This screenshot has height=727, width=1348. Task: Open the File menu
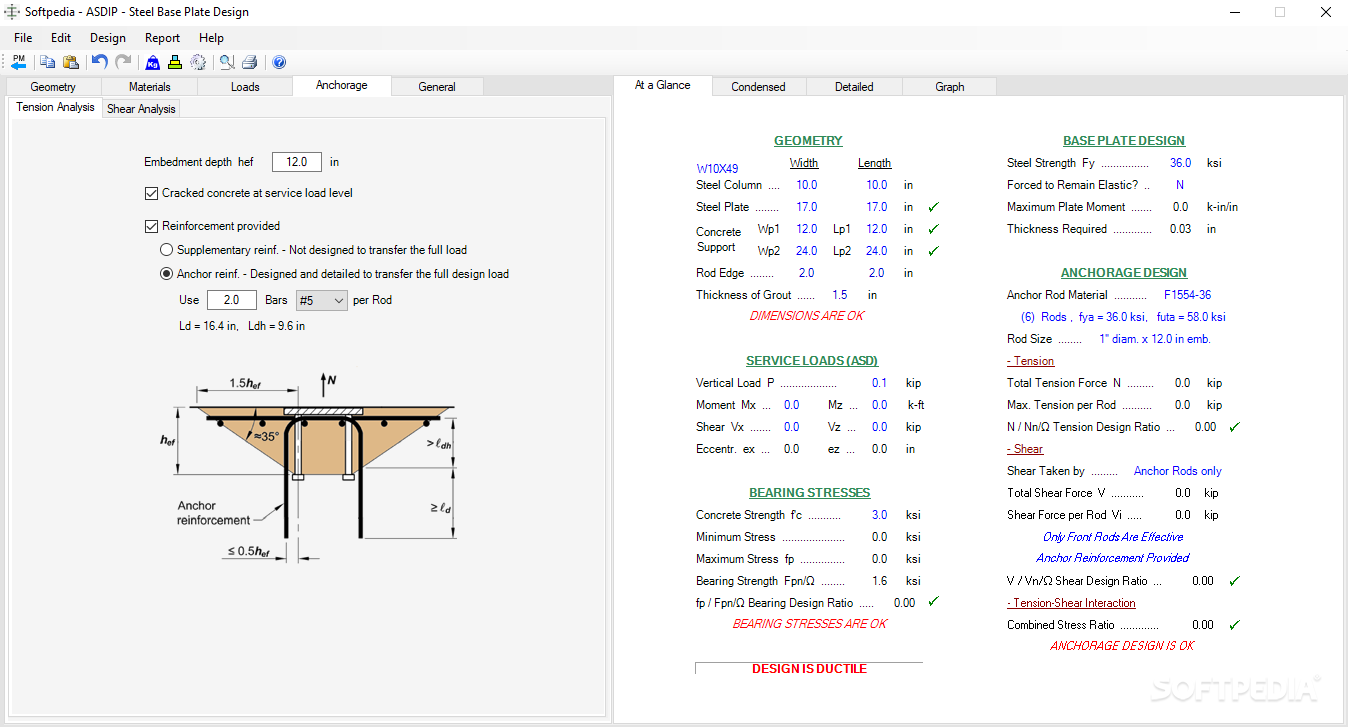[23, 38]
